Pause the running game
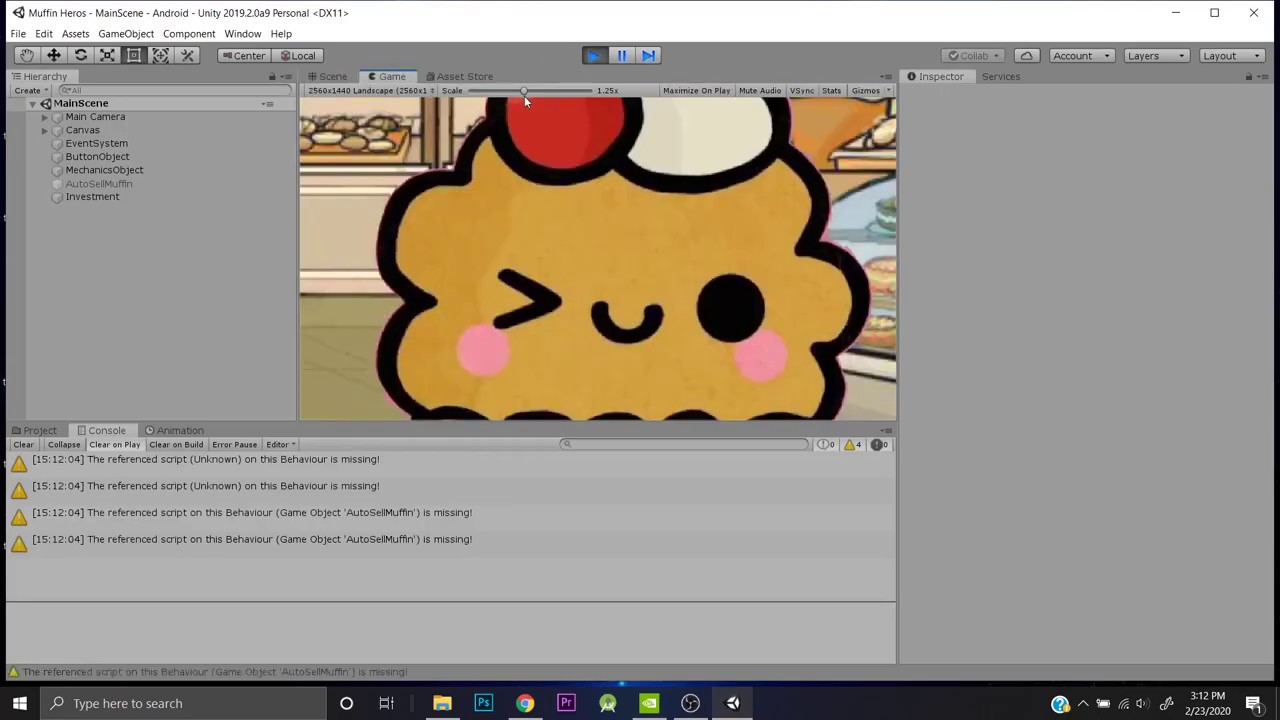The width and height of the screenshot is (1280, 720). point(621,56)
